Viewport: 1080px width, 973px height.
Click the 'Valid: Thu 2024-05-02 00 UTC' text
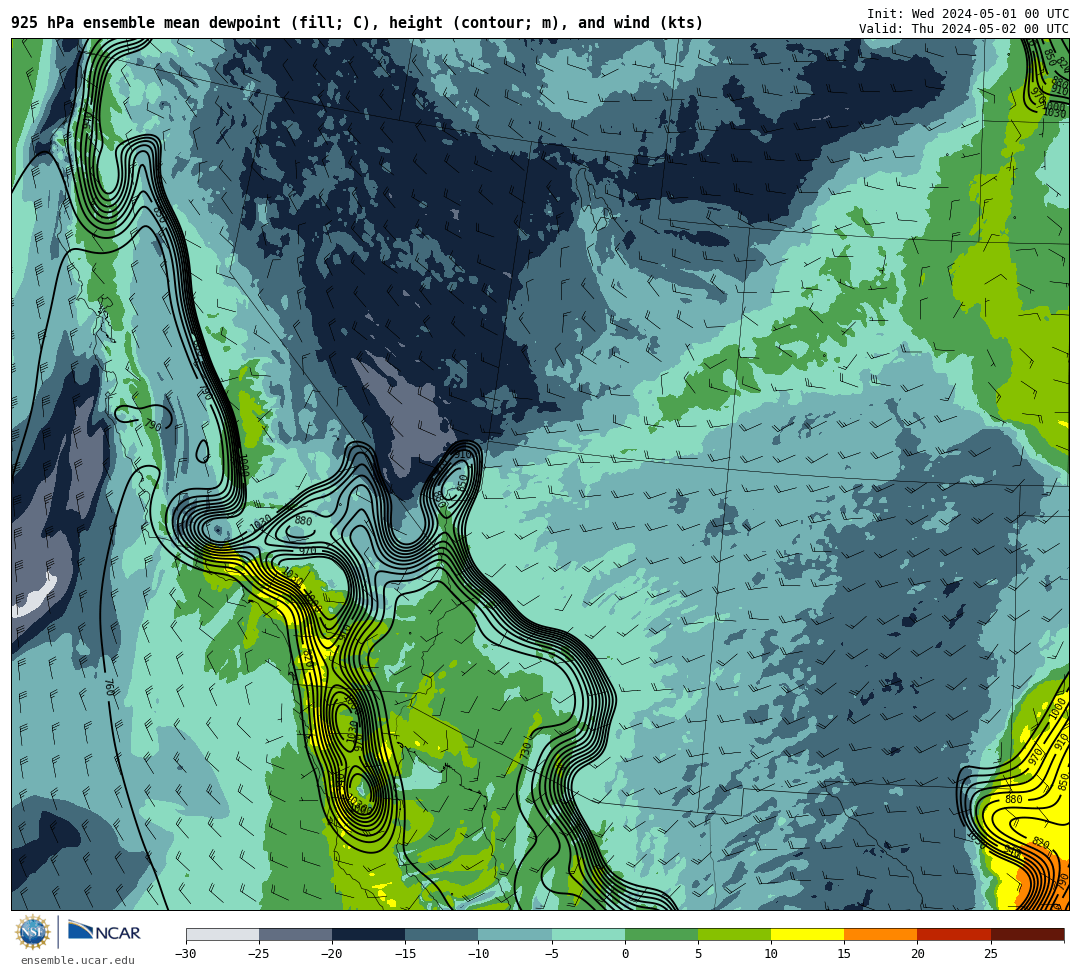964,29
